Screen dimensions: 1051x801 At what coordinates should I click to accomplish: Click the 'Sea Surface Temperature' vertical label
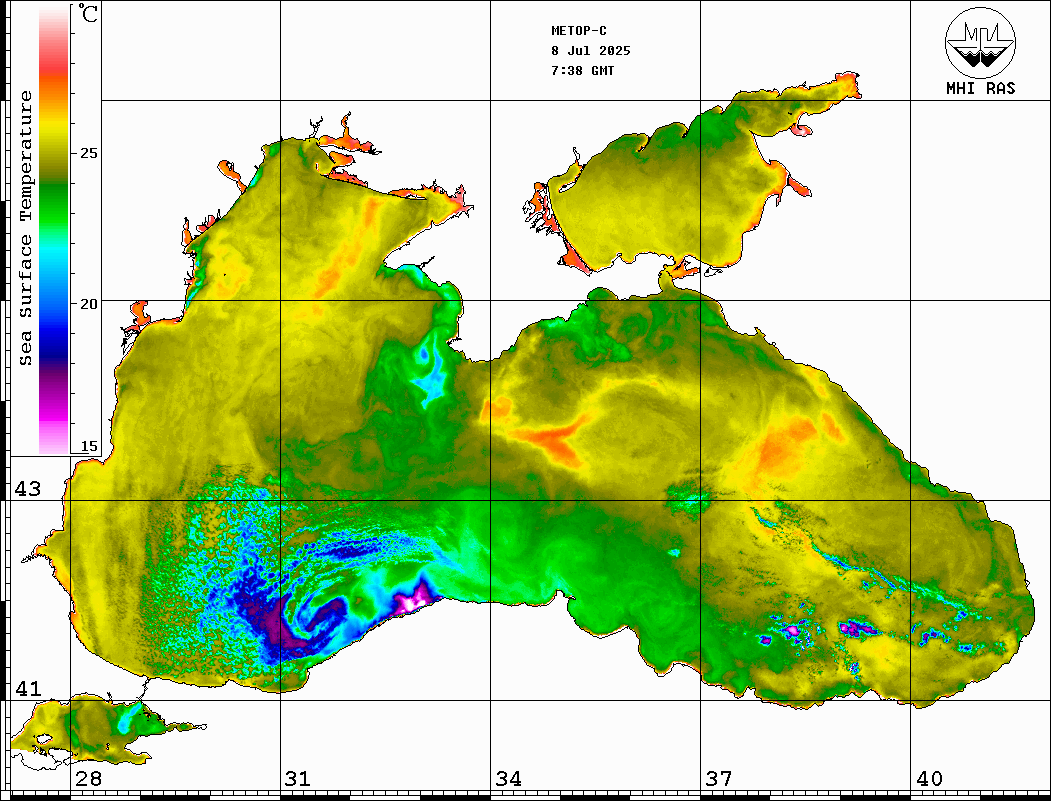tap(26, 228)
